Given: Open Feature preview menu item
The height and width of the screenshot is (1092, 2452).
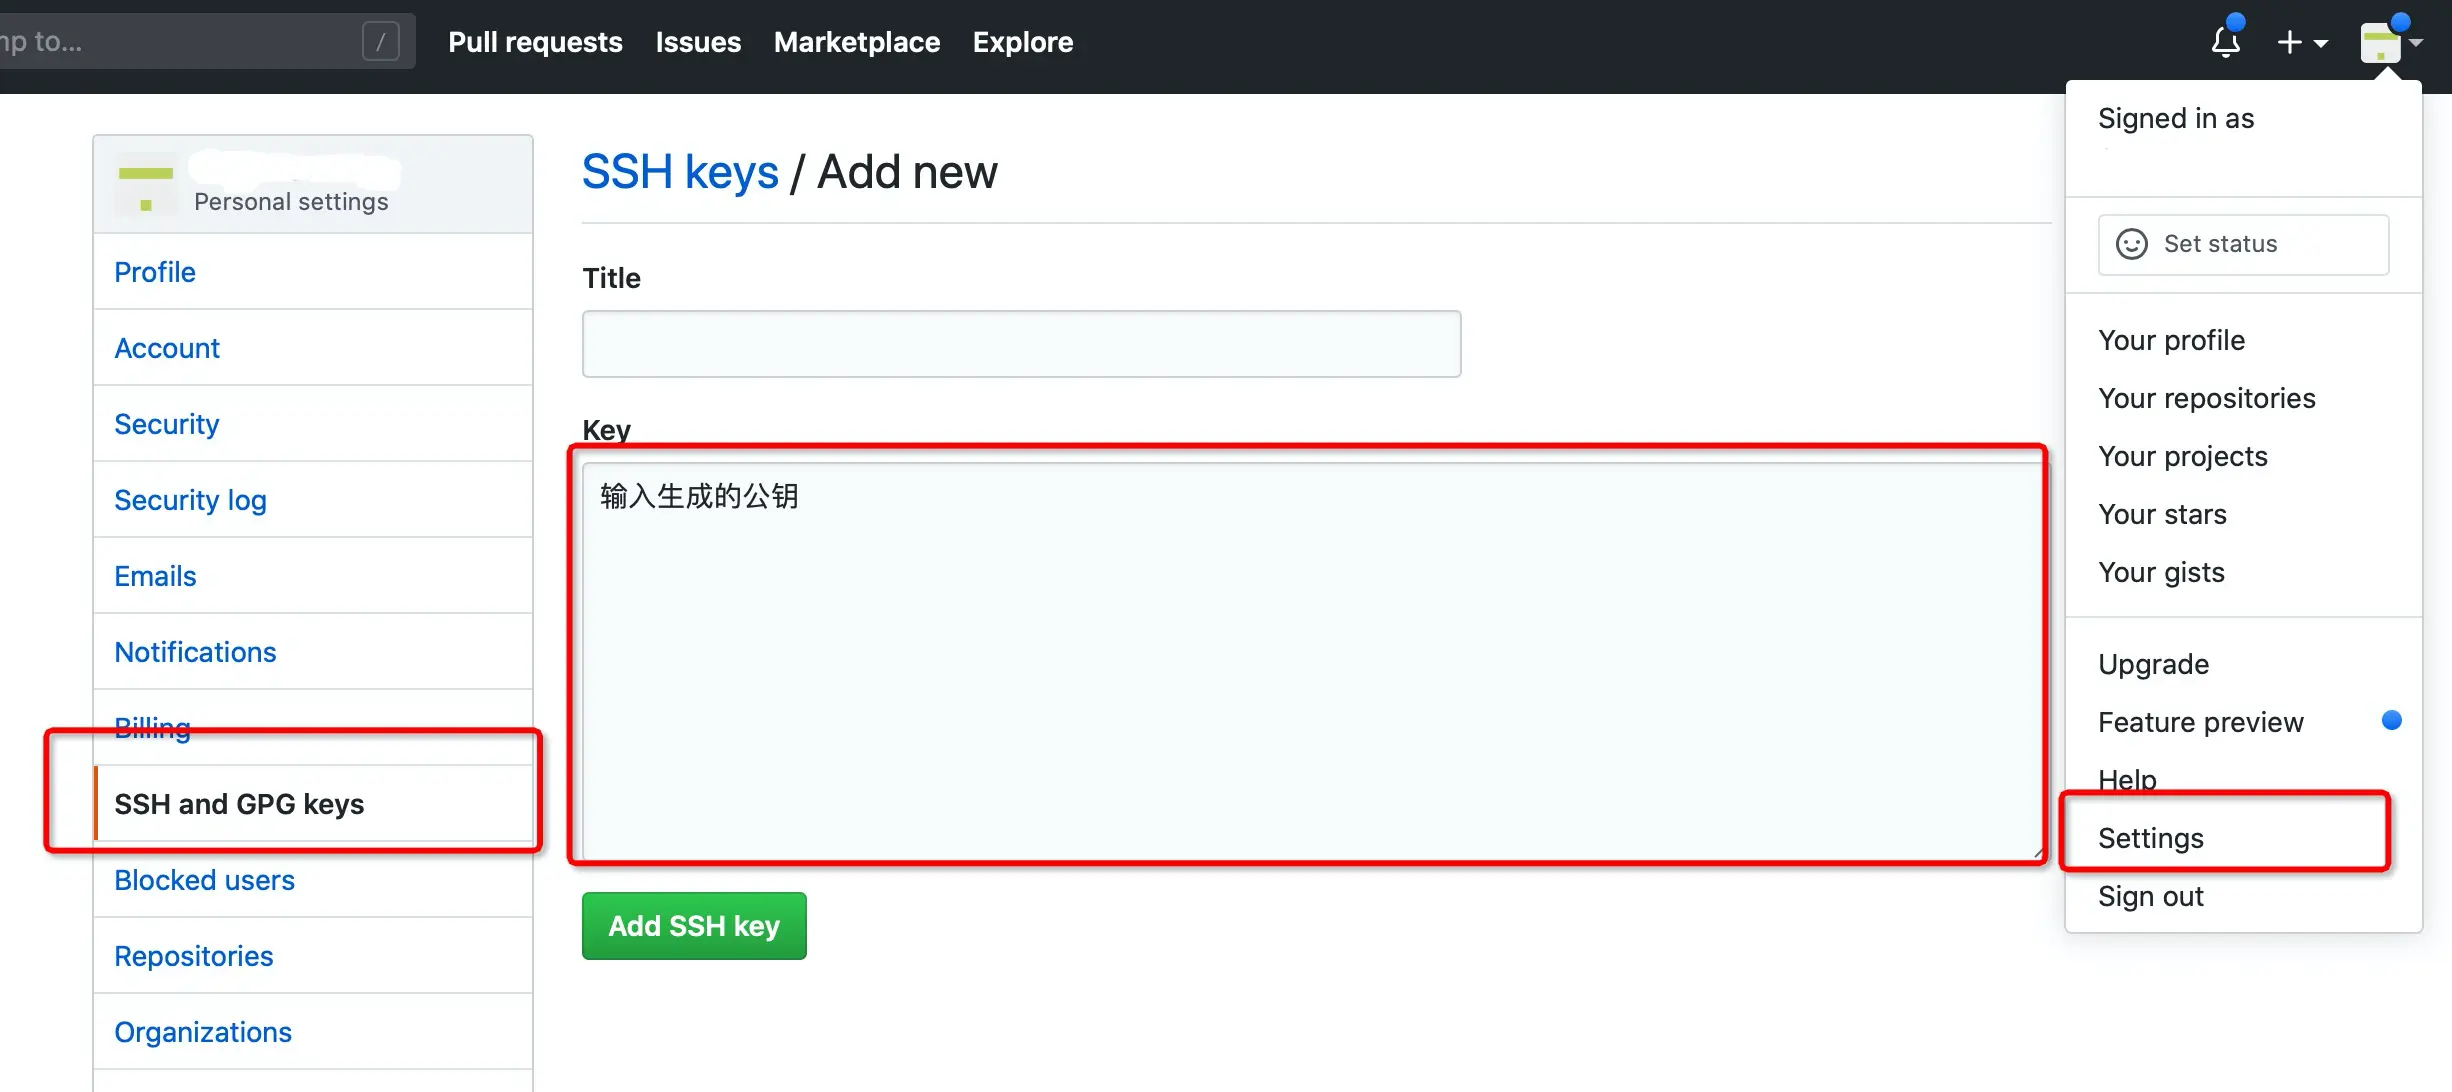Looking at the screenshot, I should point(2200,722).
